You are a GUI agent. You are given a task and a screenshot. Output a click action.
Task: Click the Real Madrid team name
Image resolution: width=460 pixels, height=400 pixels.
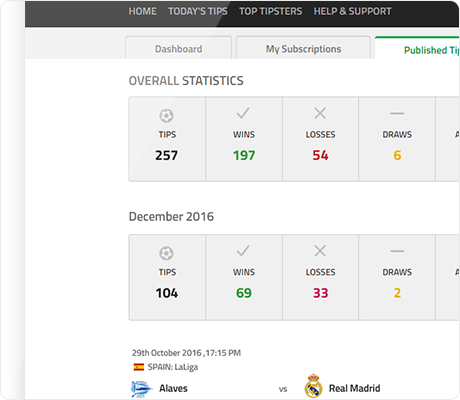(x=354, y=388)
